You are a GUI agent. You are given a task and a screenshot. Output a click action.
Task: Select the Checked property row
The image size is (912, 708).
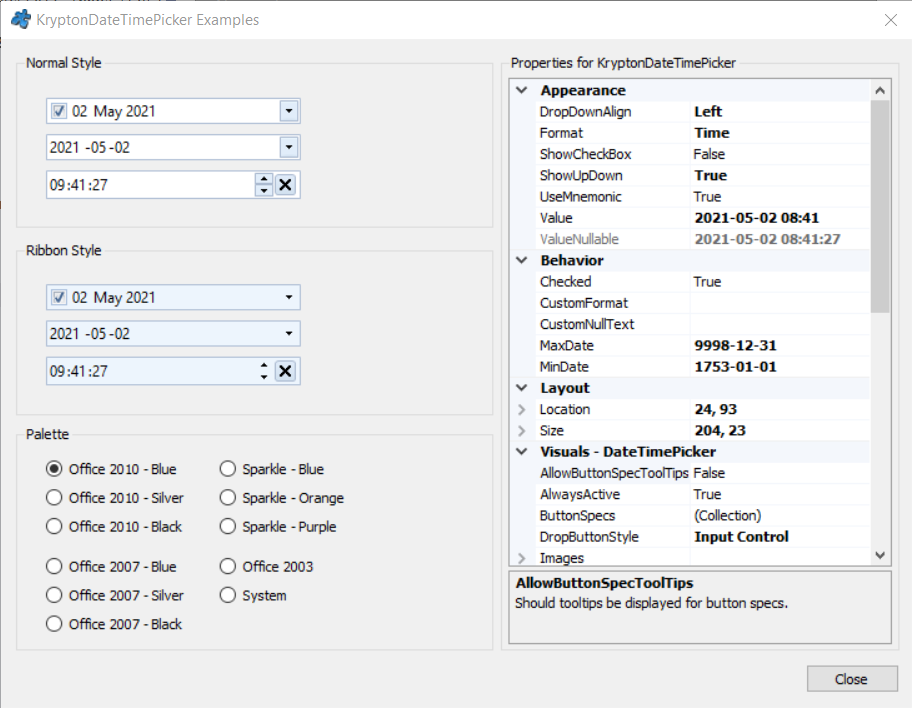pyautogui.click(x=703, y=282)
